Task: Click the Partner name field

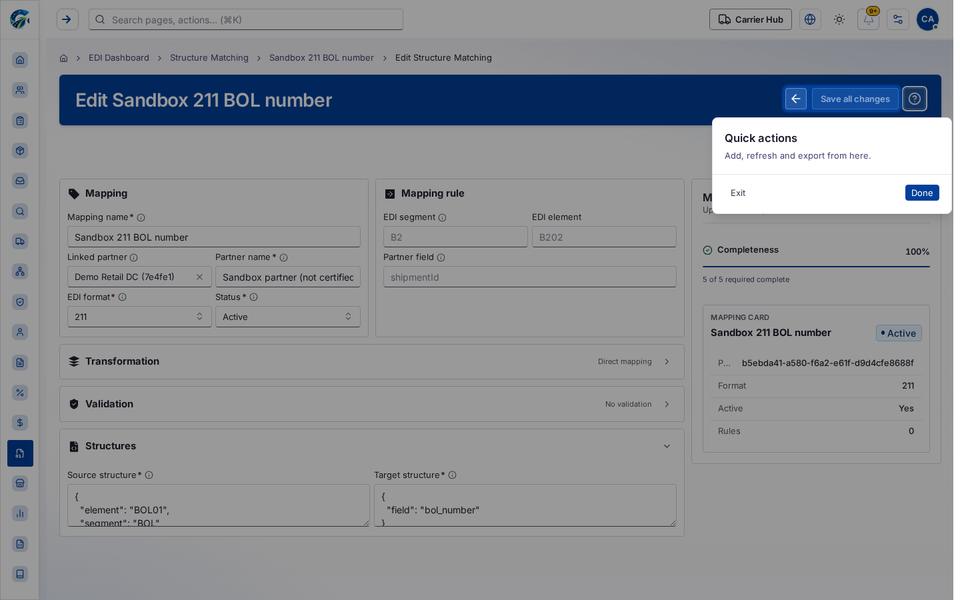Action: tap(288, 277)
